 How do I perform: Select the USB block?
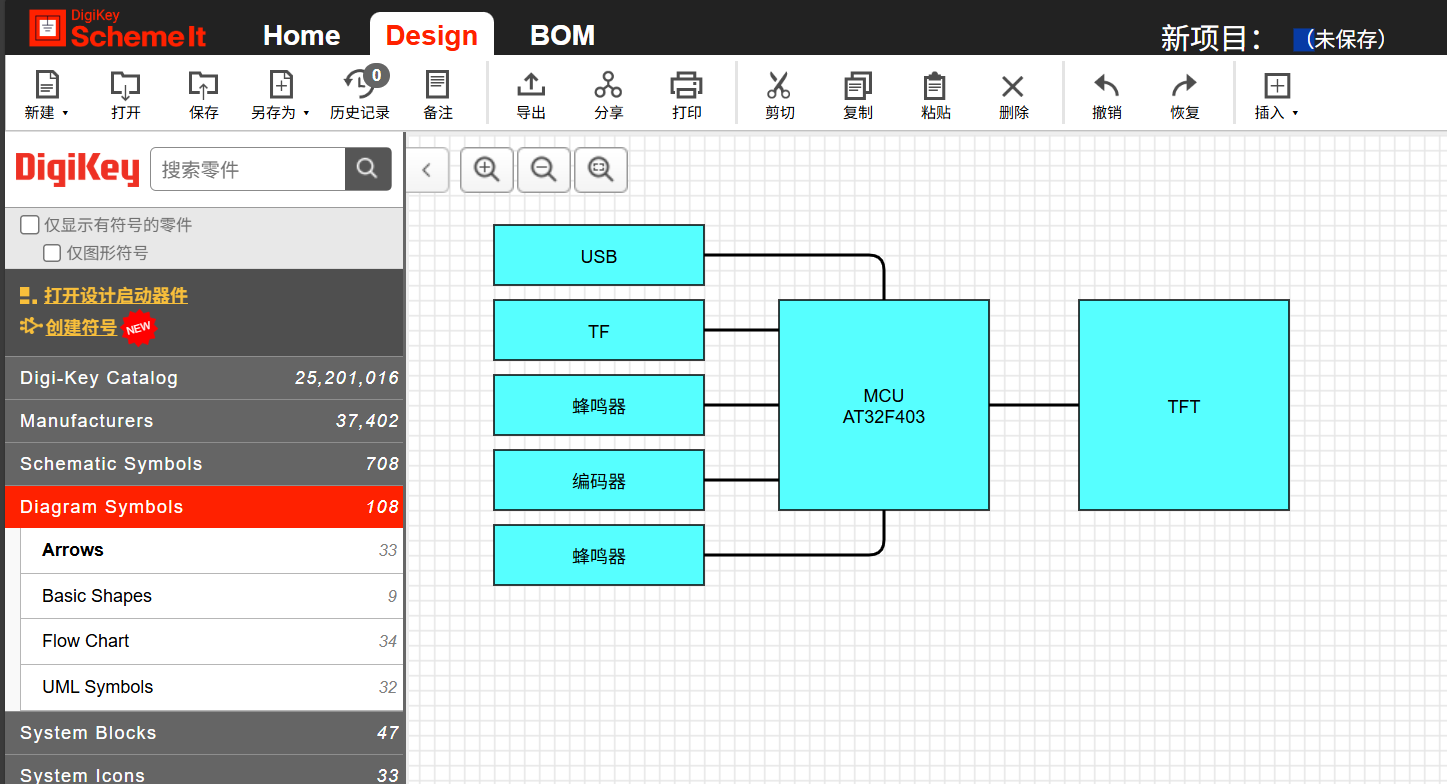(599, 255)
